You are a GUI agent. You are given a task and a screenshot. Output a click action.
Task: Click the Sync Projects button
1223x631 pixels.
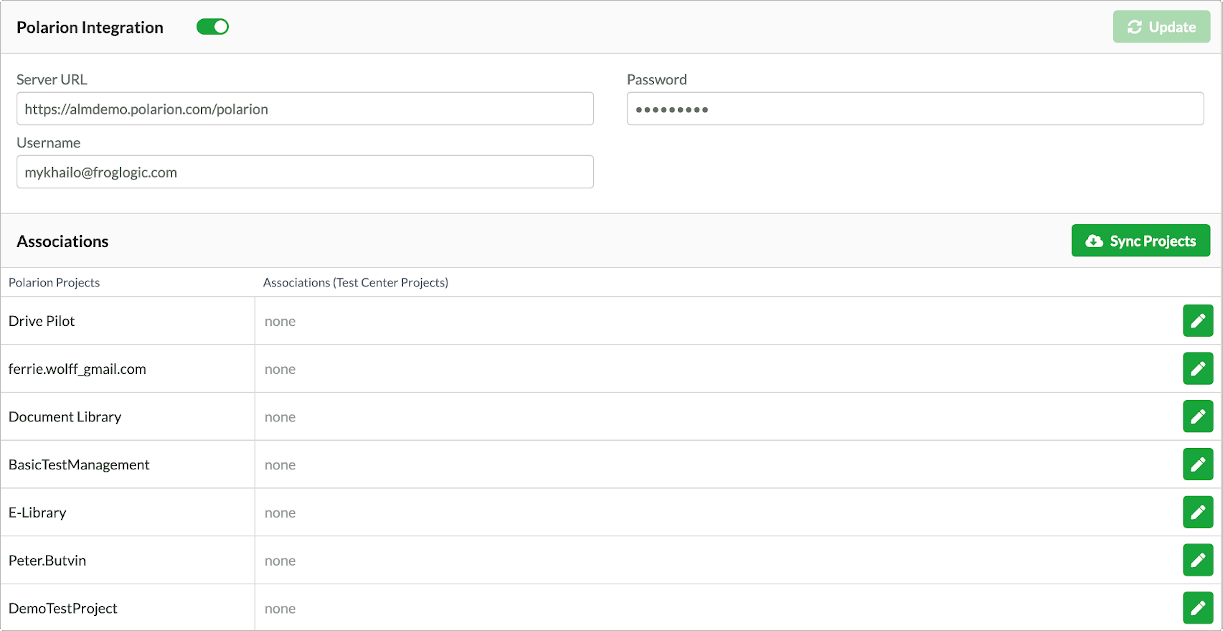(x=1140, y=241)
